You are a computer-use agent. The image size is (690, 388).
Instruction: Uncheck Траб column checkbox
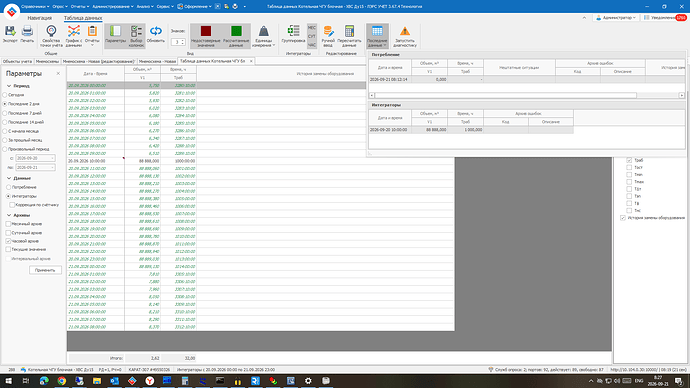(629, 160)
